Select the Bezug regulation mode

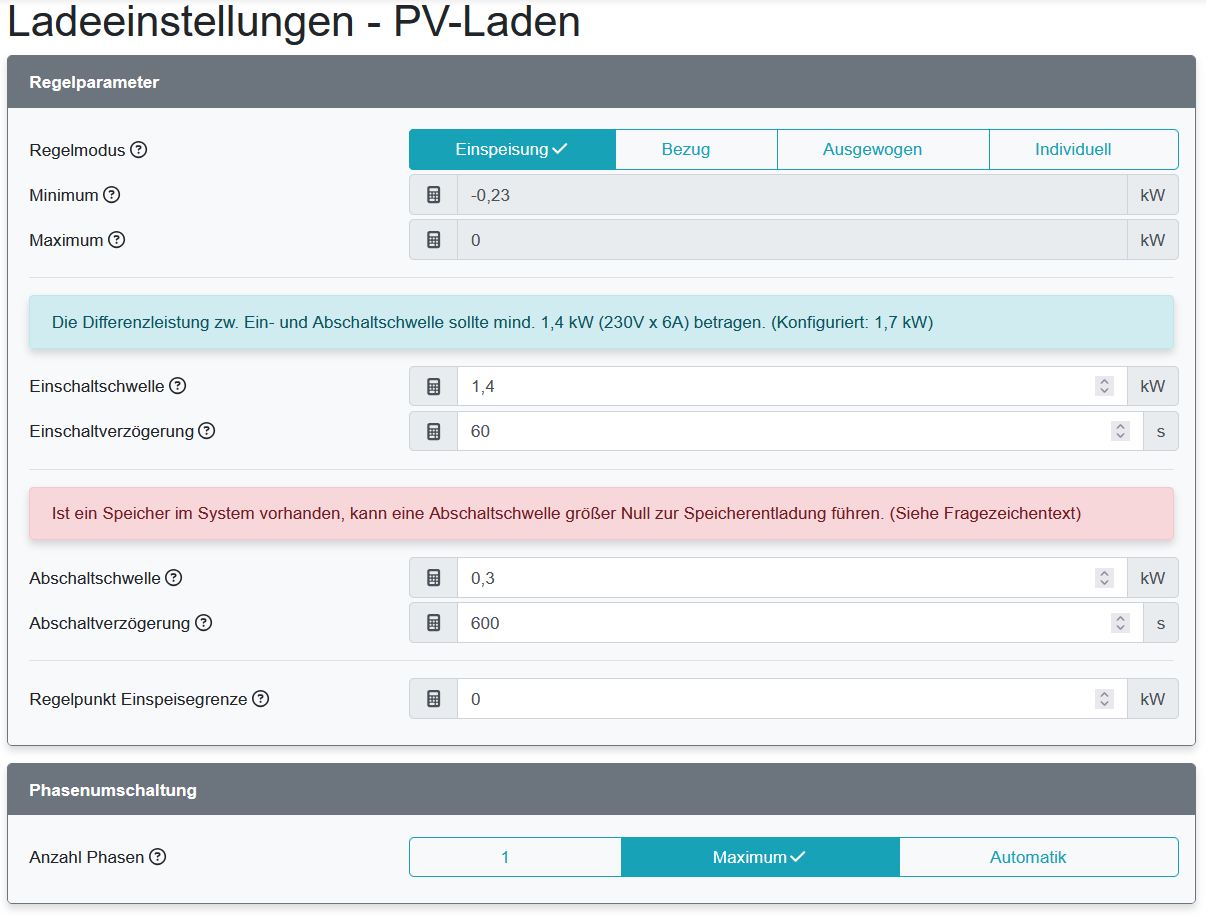[x=696, y=148]
